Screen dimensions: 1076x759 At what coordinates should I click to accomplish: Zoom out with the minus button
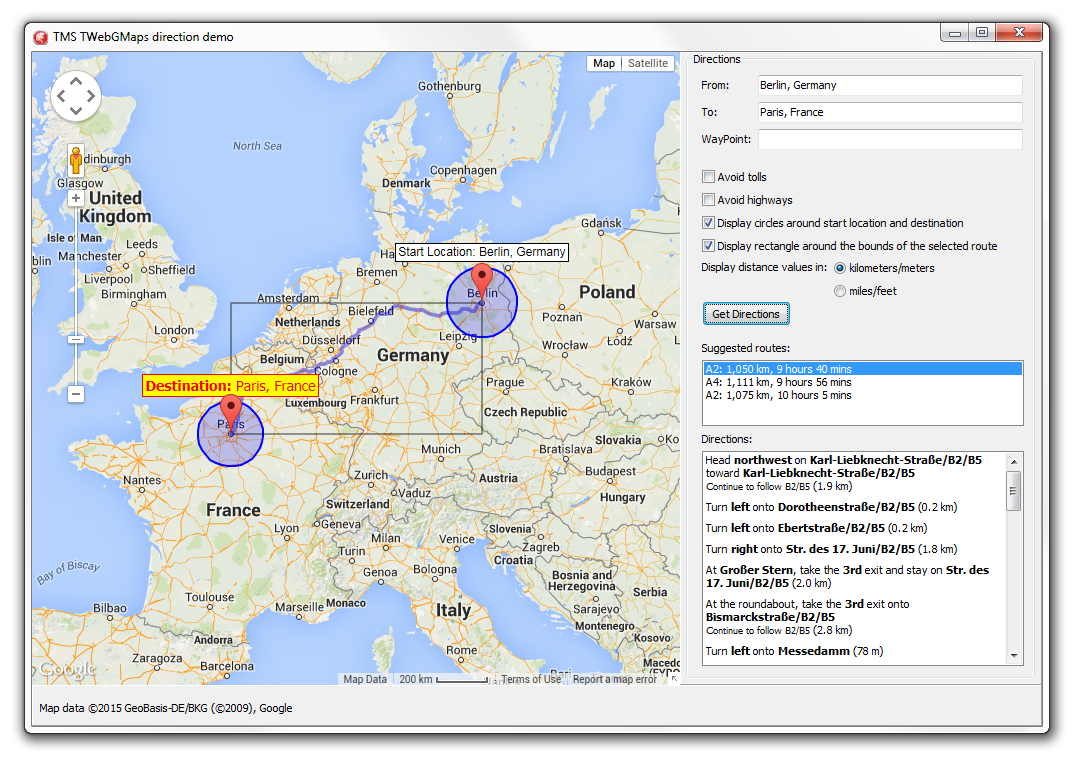(x=75, y=394)
